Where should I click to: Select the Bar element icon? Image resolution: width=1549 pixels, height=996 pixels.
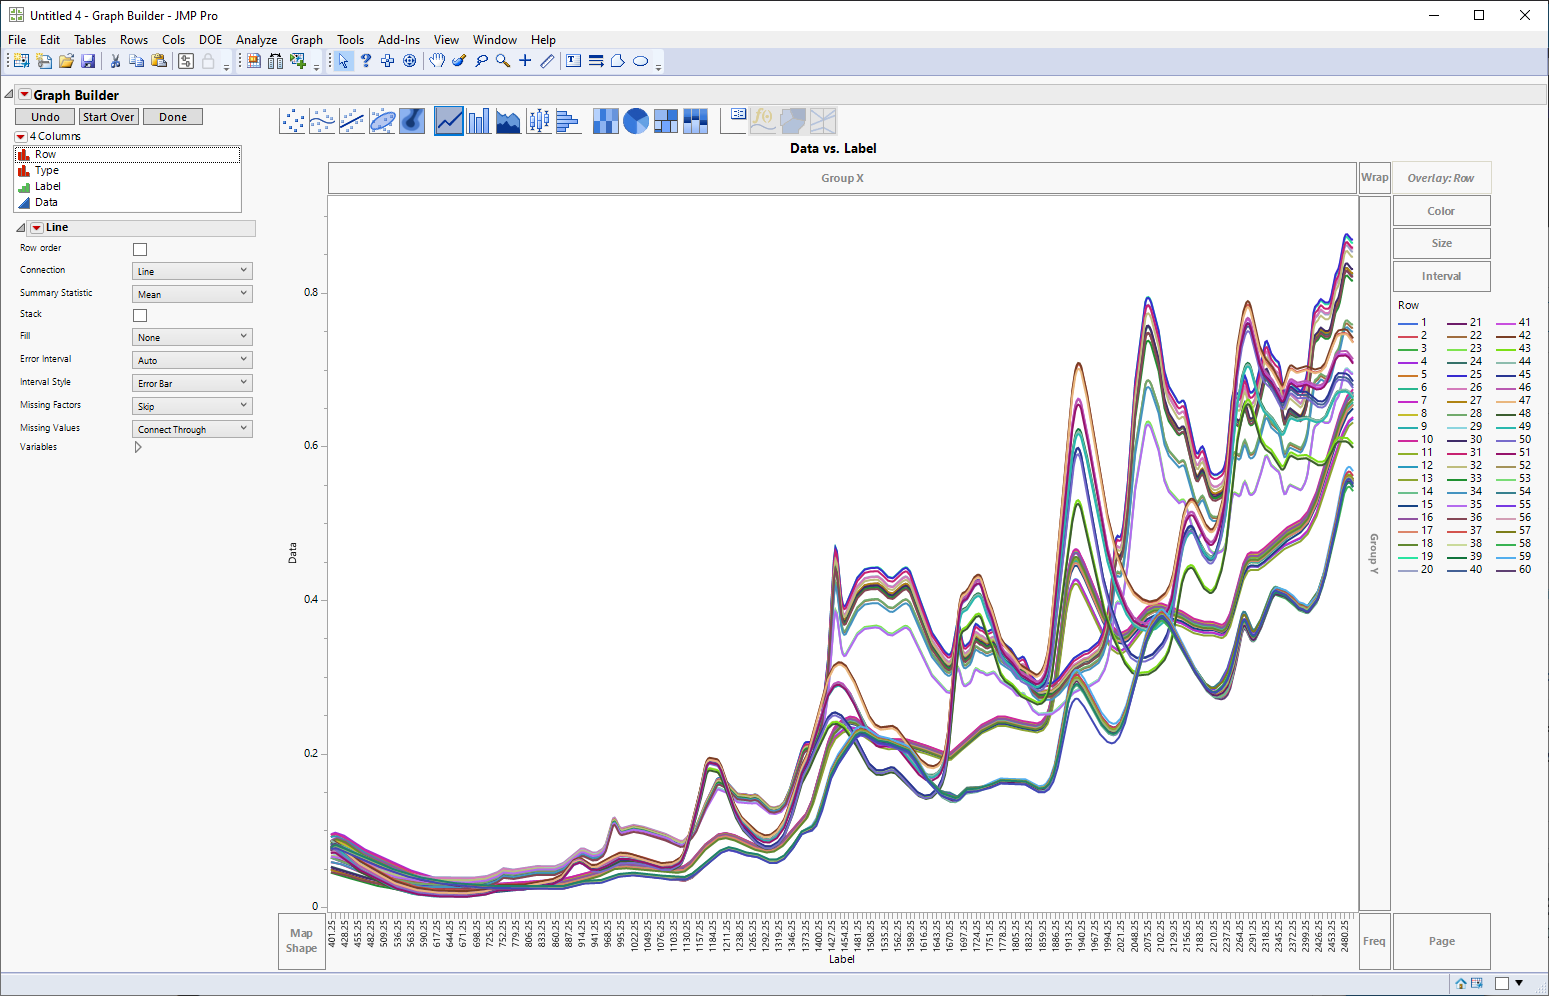[x=478, y=120]
